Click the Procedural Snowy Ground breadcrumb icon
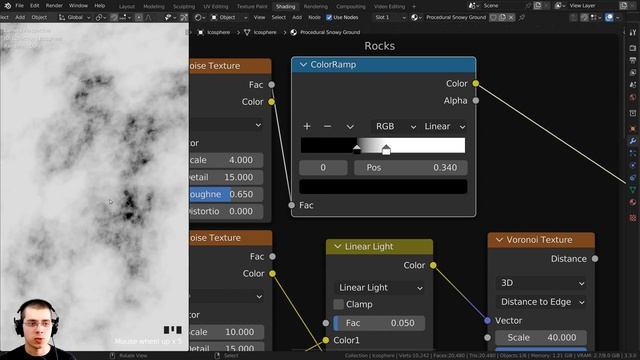Screen dimensions: 640x360 (x=293, y=32)
